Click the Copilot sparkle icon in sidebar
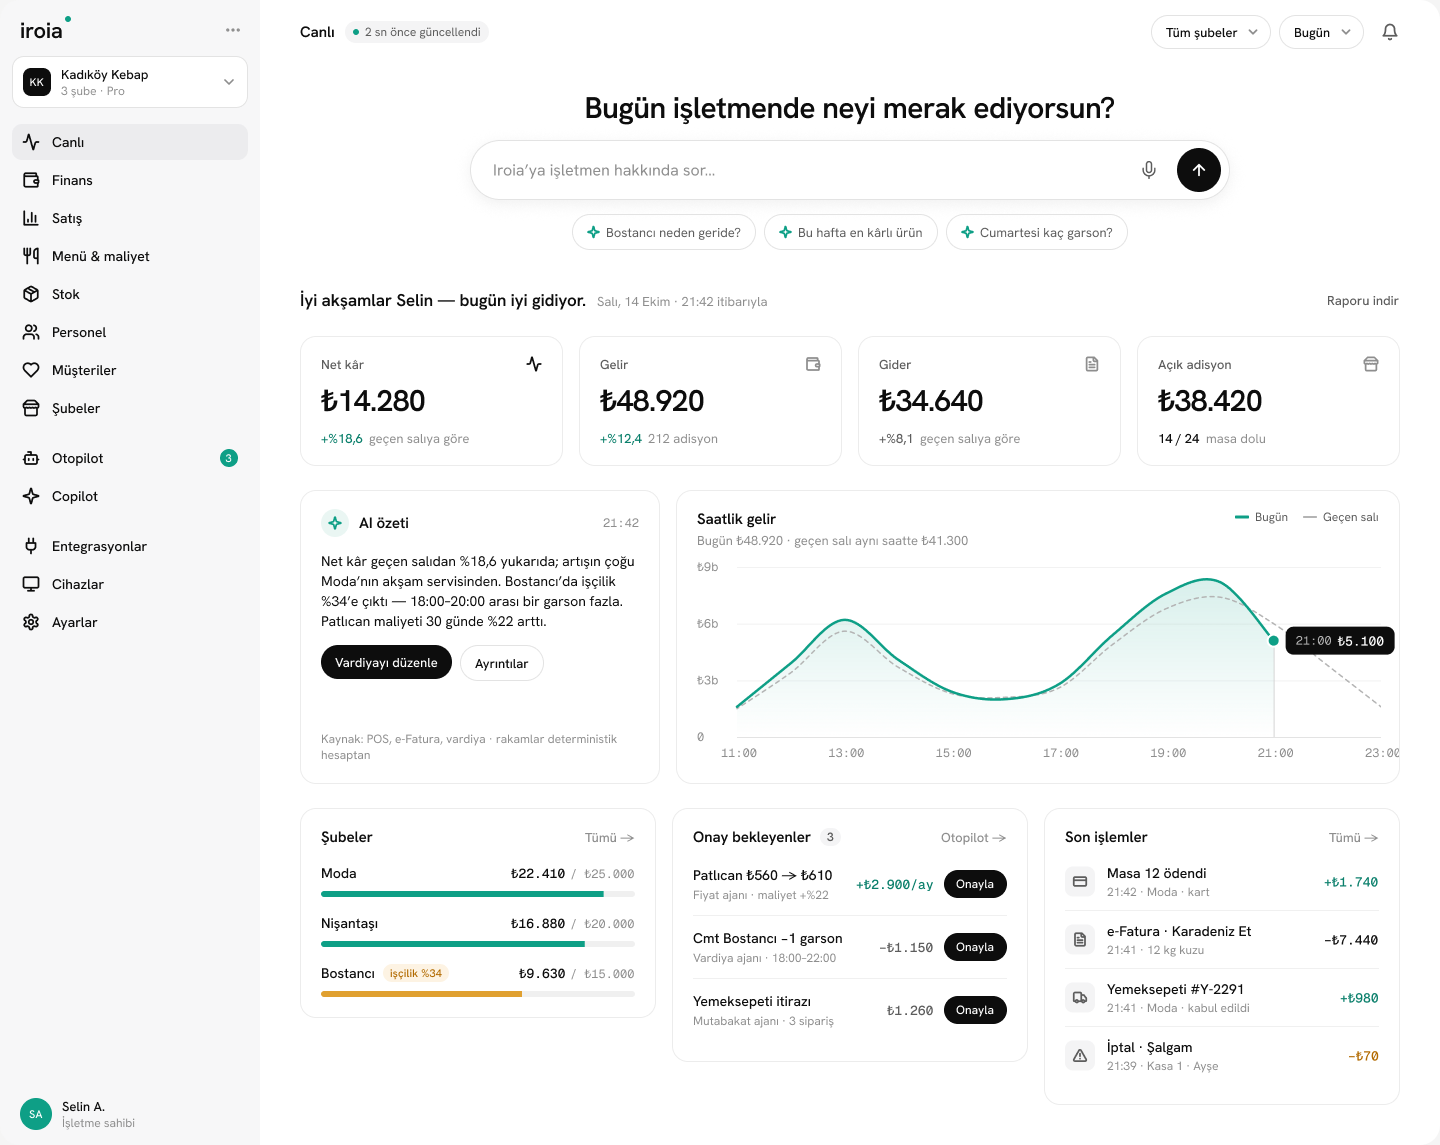This screenshot has height=1145, width=1440. coord(31,496)
